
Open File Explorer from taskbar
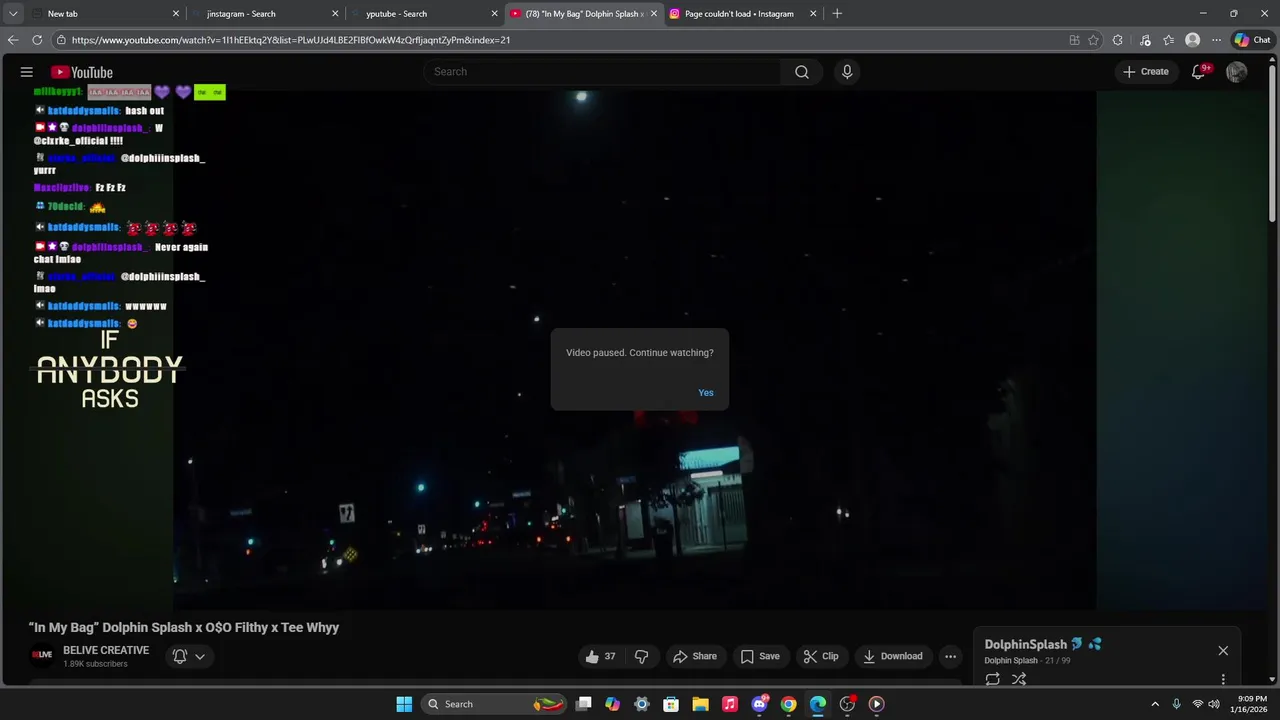(701, 704)
